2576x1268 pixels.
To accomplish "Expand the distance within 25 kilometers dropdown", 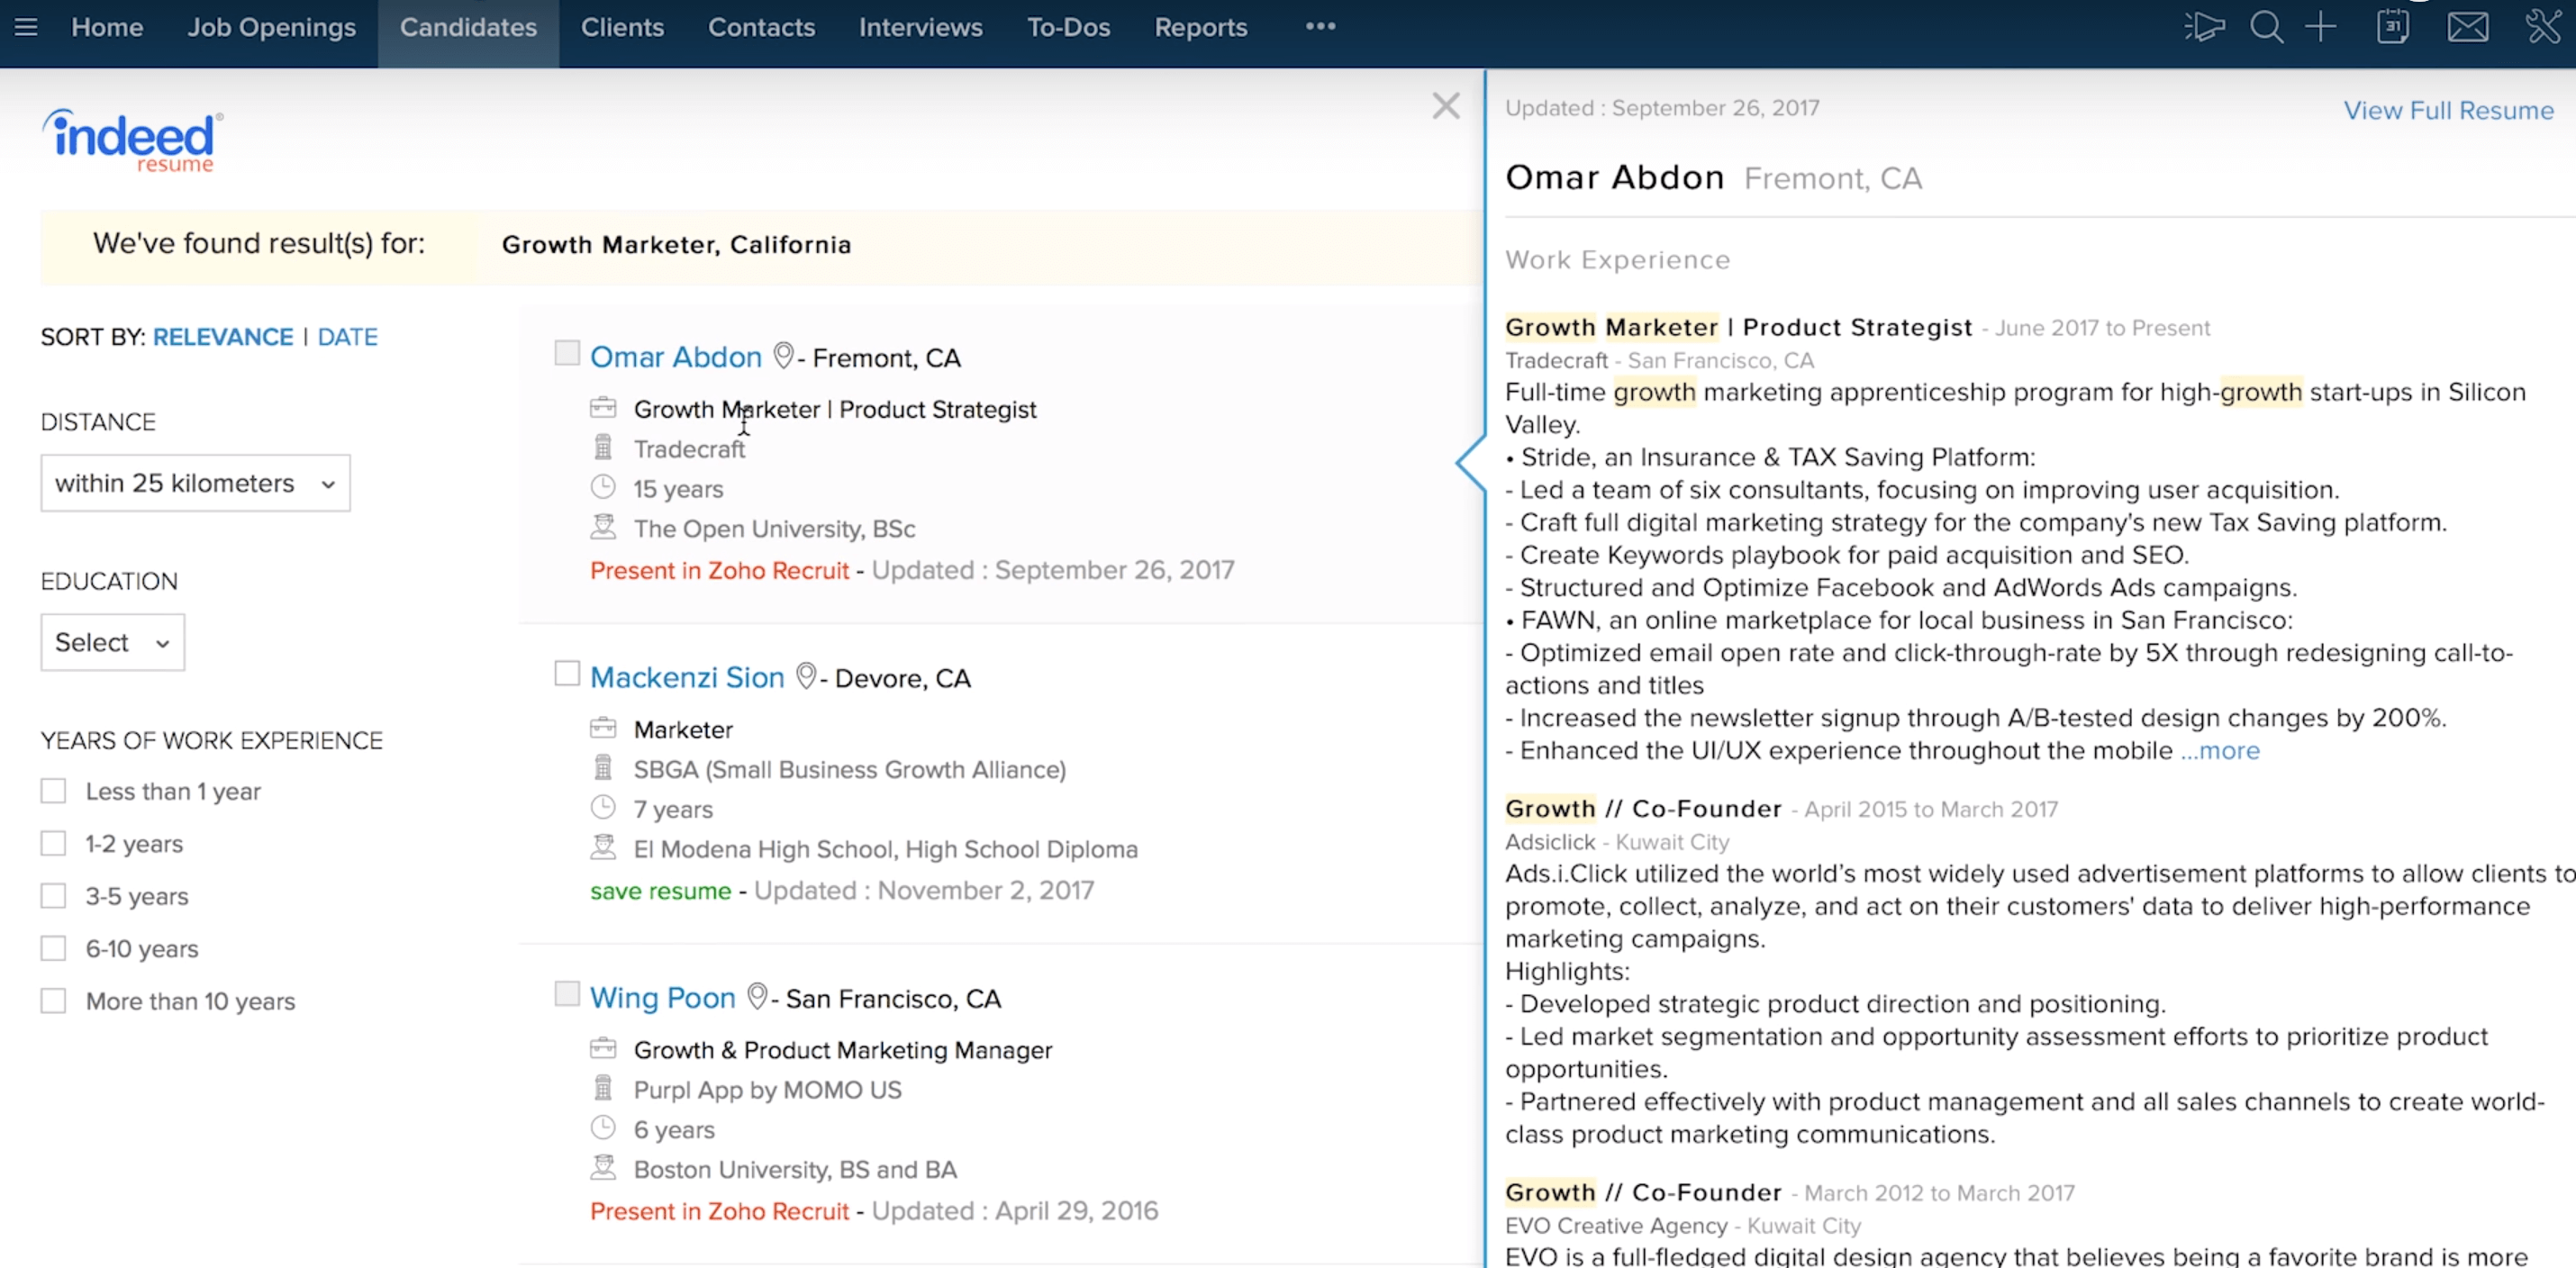I will point(195,483).
